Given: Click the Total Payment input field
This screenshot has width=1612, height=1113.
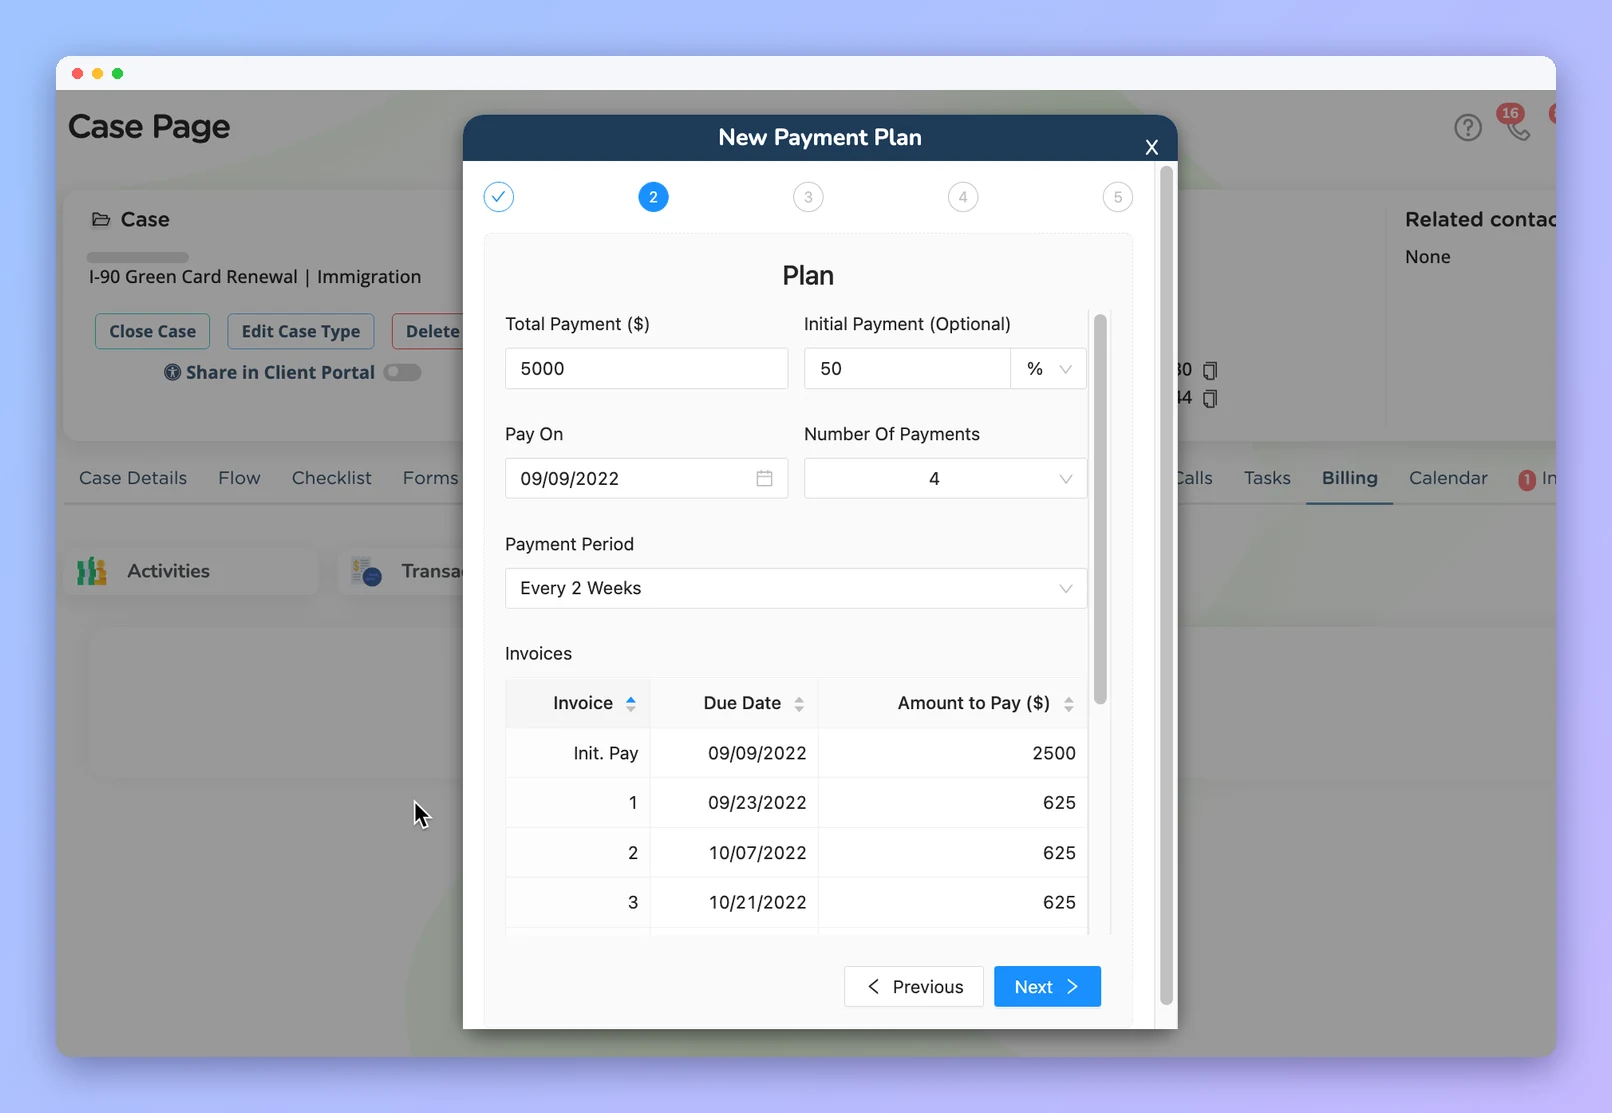Looking at the screenshot, I should [646, 369].
